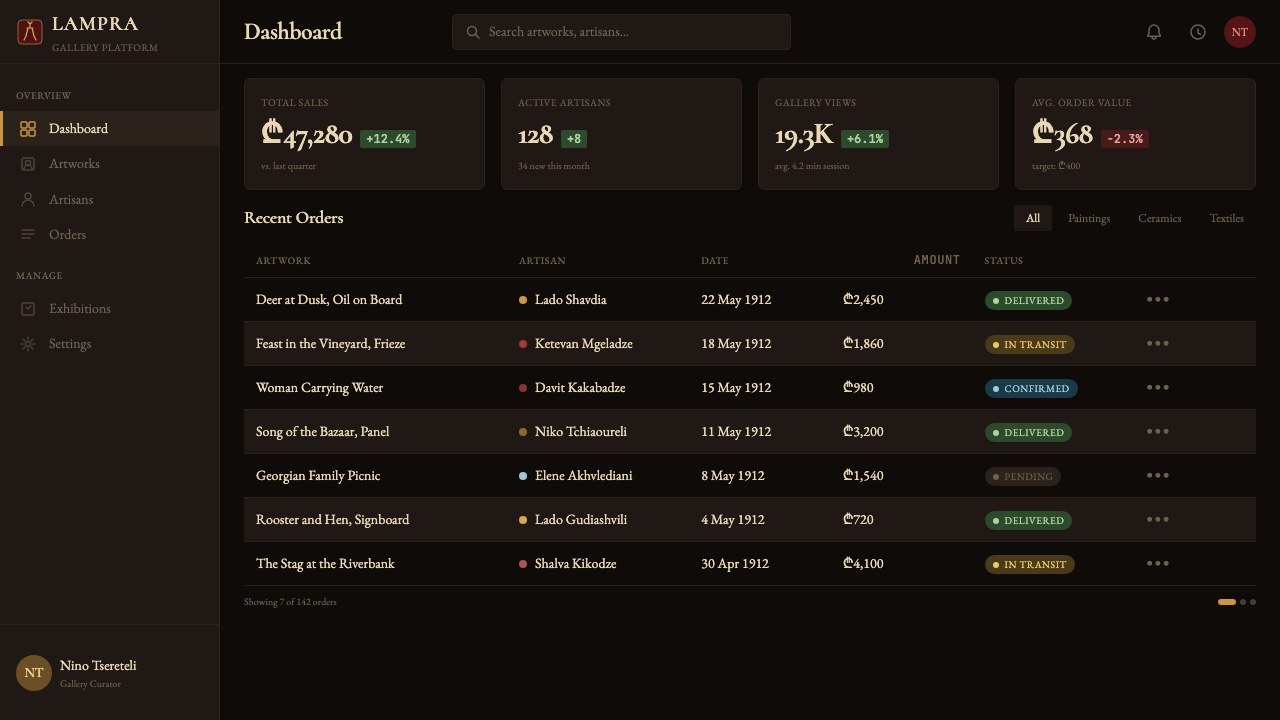
Task: Focus the Search artworks, artisans field
Action: [x=621, y=32]
